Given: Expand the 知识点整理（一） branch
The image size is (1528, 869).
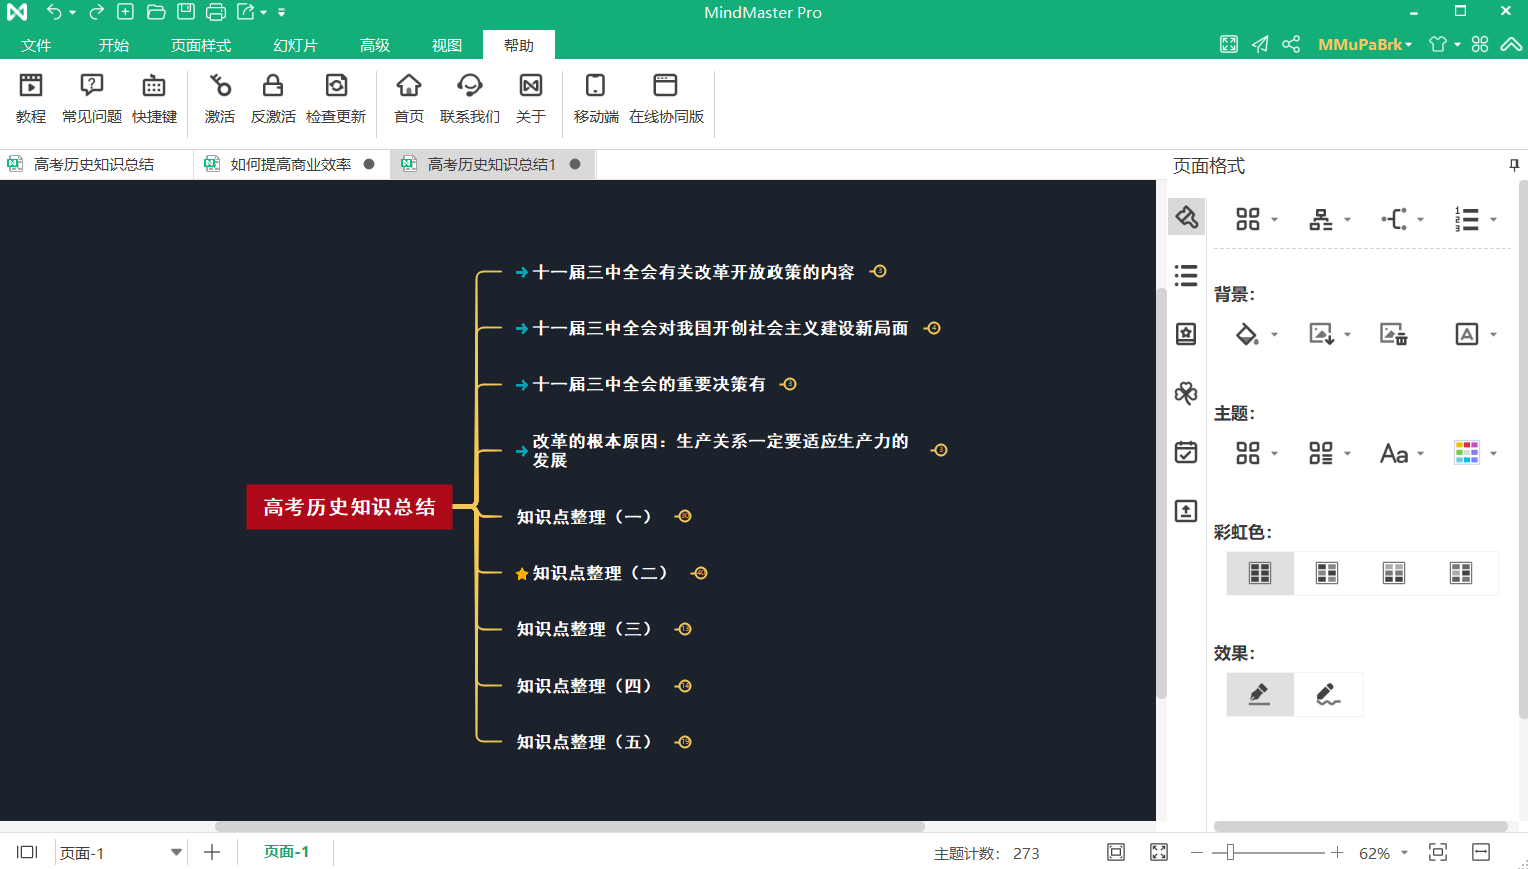Looking at the screenshot, I should tap(685, 516).
